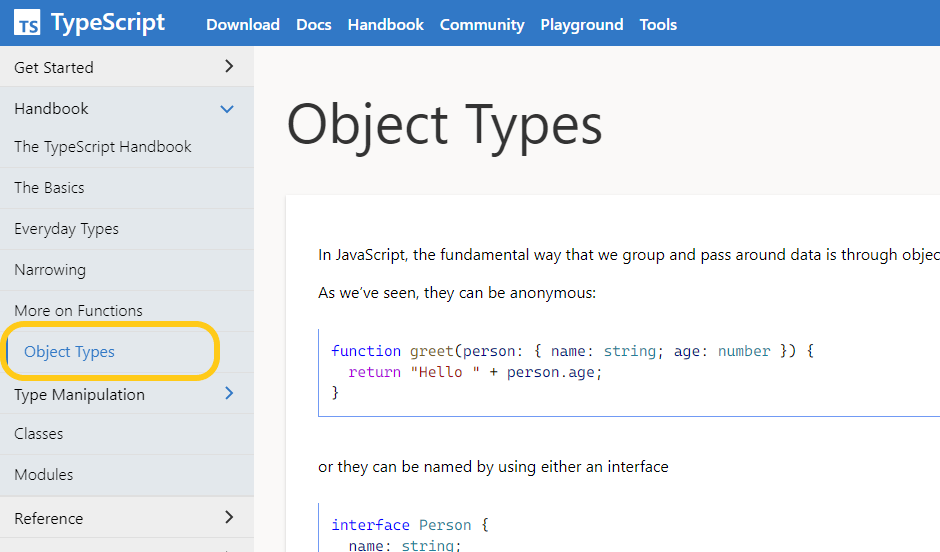Open More on Functions chapter

79,310
